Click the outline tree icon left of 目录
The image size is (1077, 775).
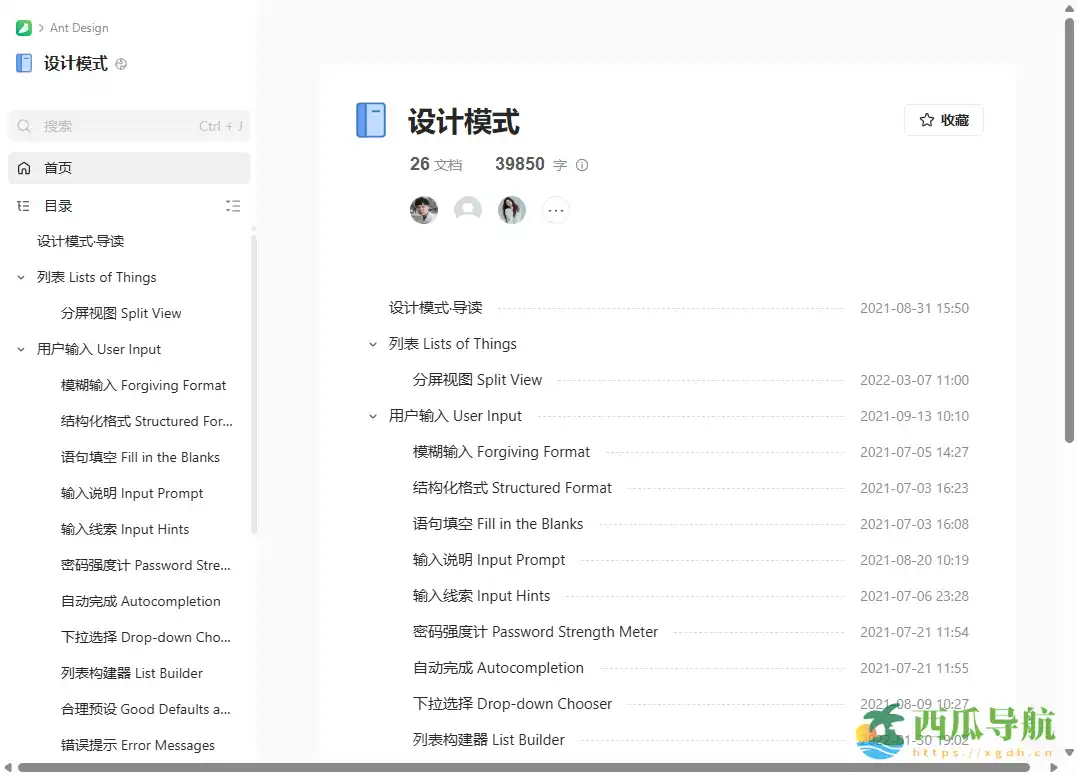(23, 206)
